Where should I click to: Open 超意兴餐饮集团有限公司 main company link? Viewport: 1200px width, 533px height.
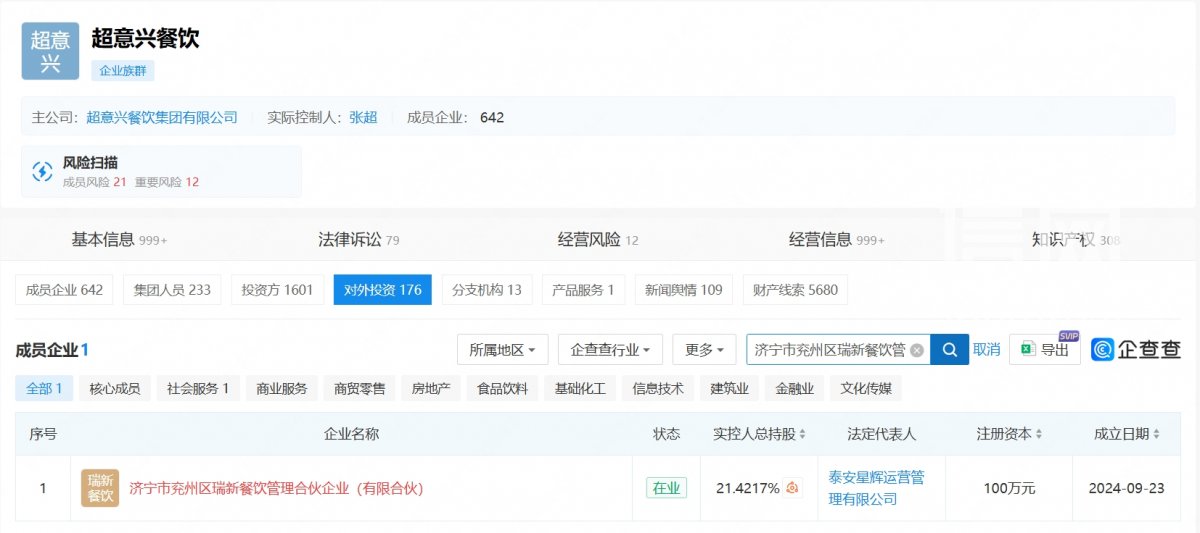click(162, 117)
